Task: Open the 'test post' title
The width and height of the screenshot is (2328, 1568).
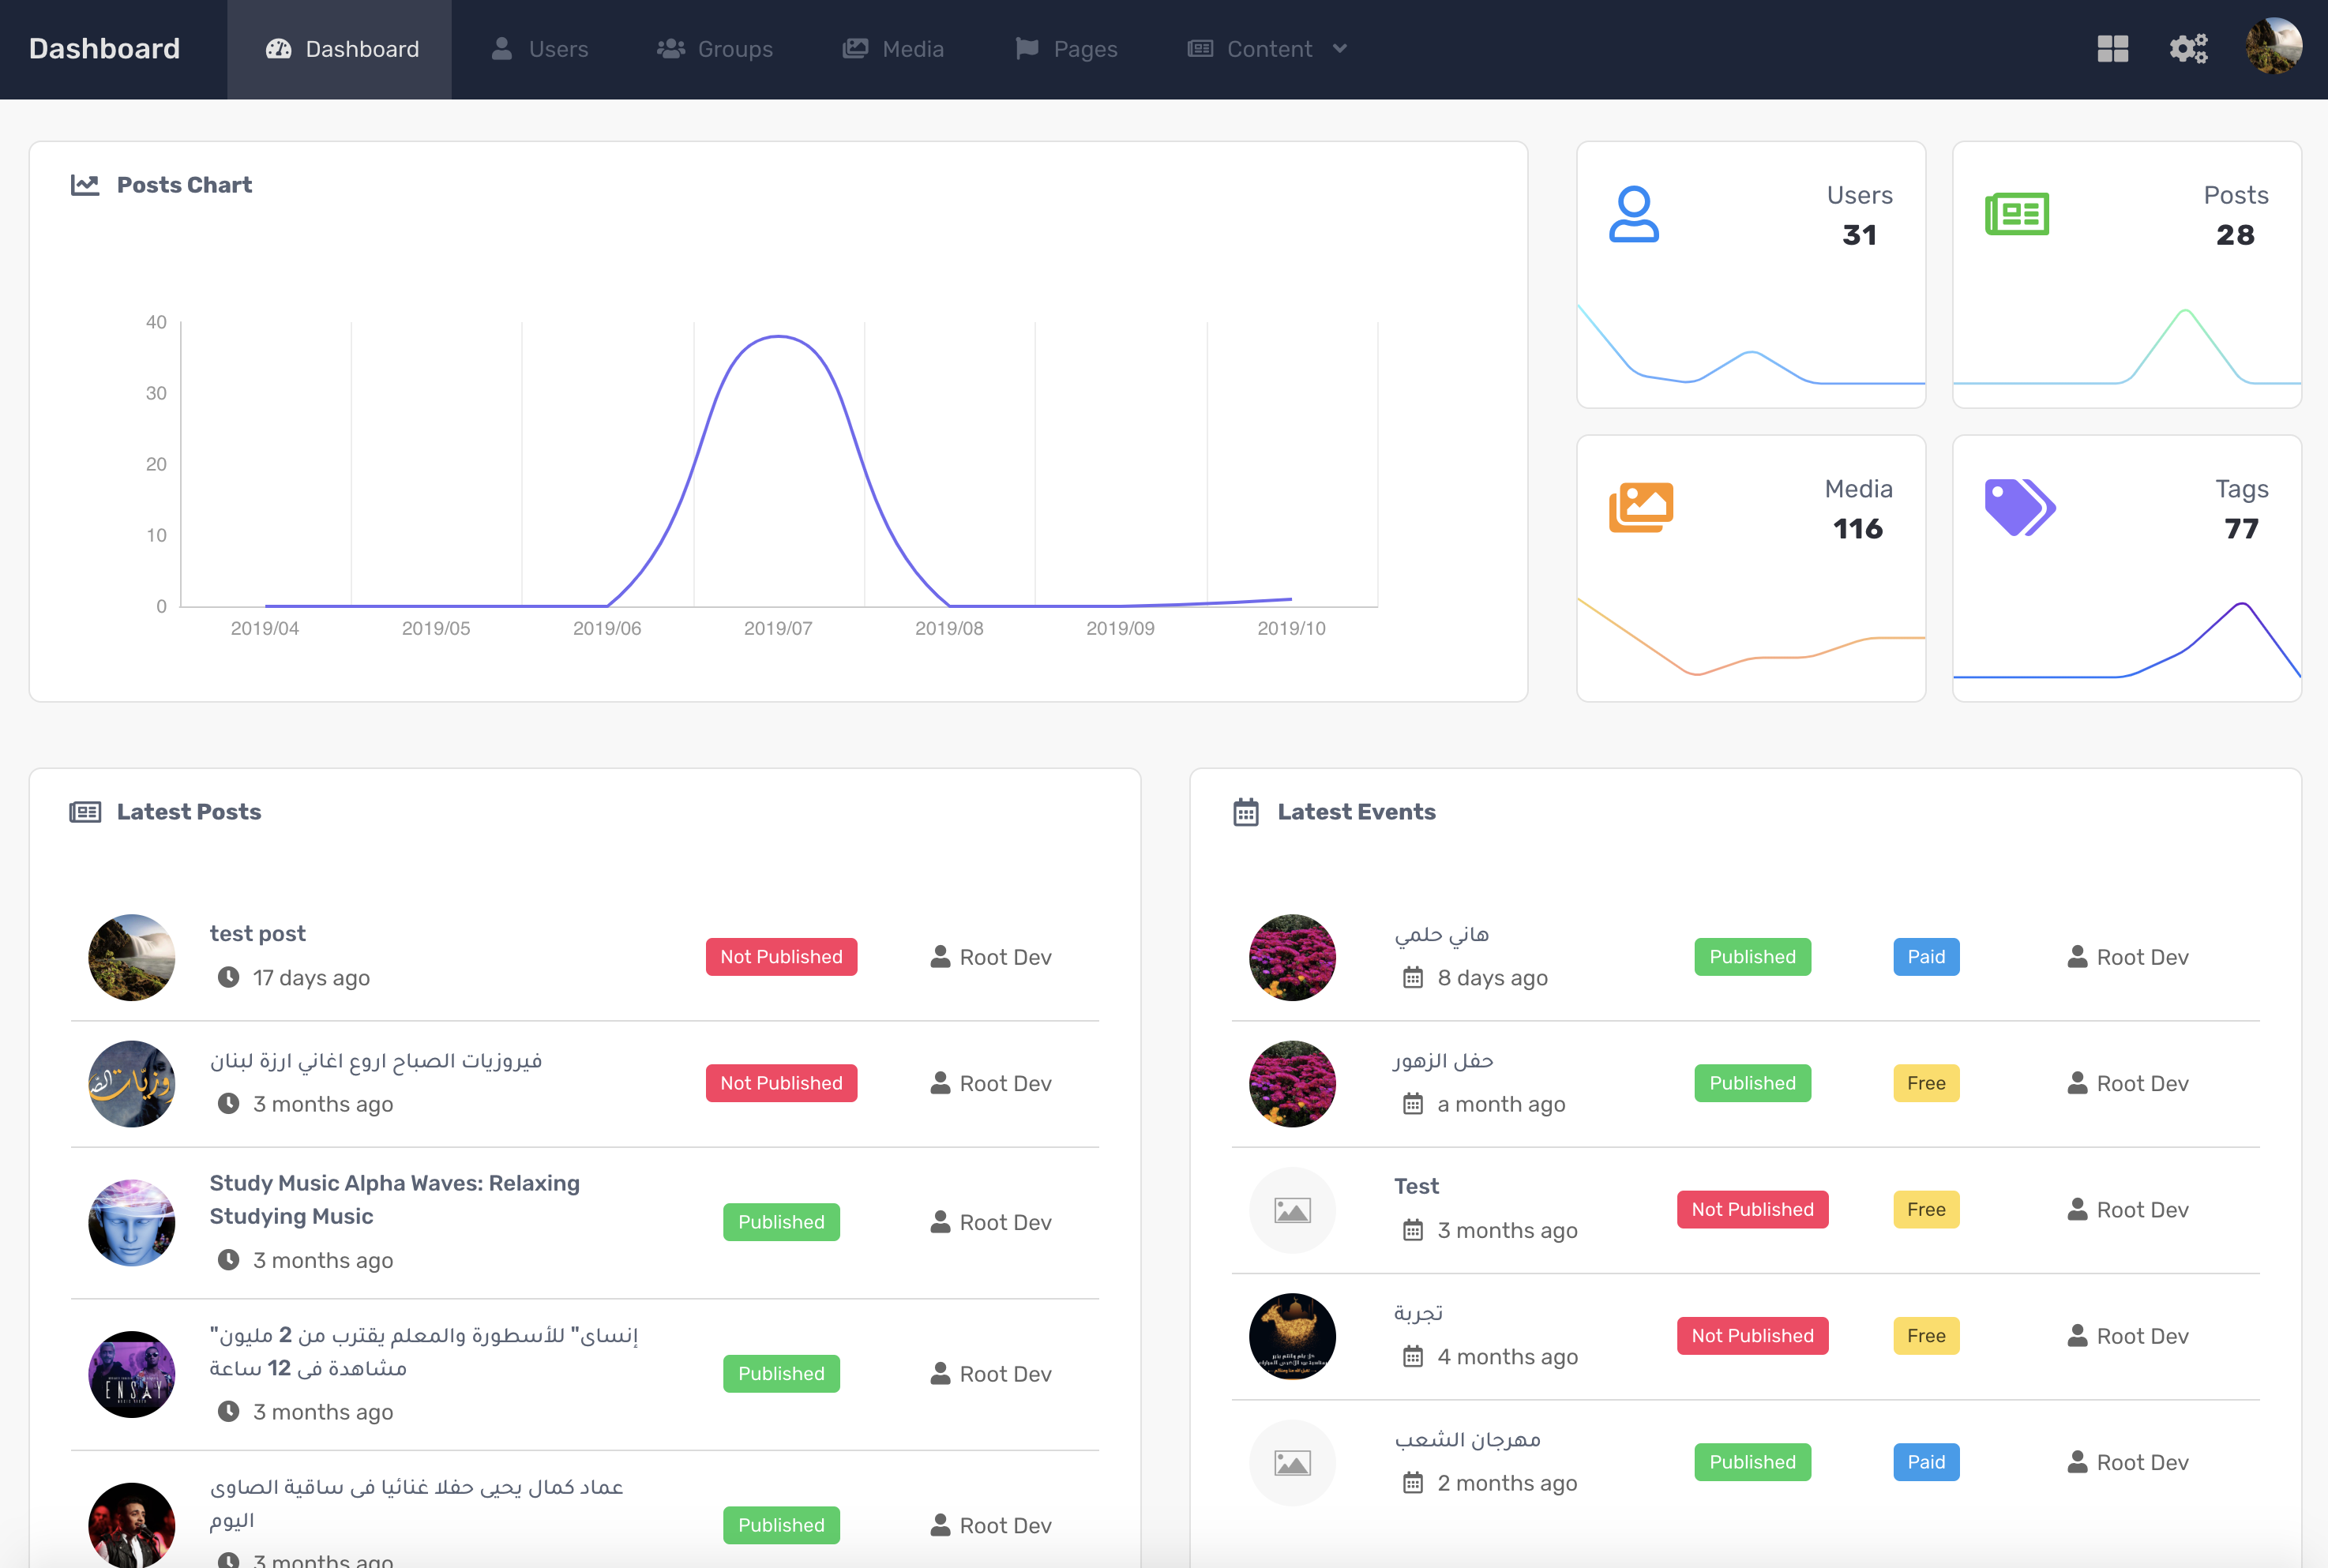Action: click(x=258, y=933)
